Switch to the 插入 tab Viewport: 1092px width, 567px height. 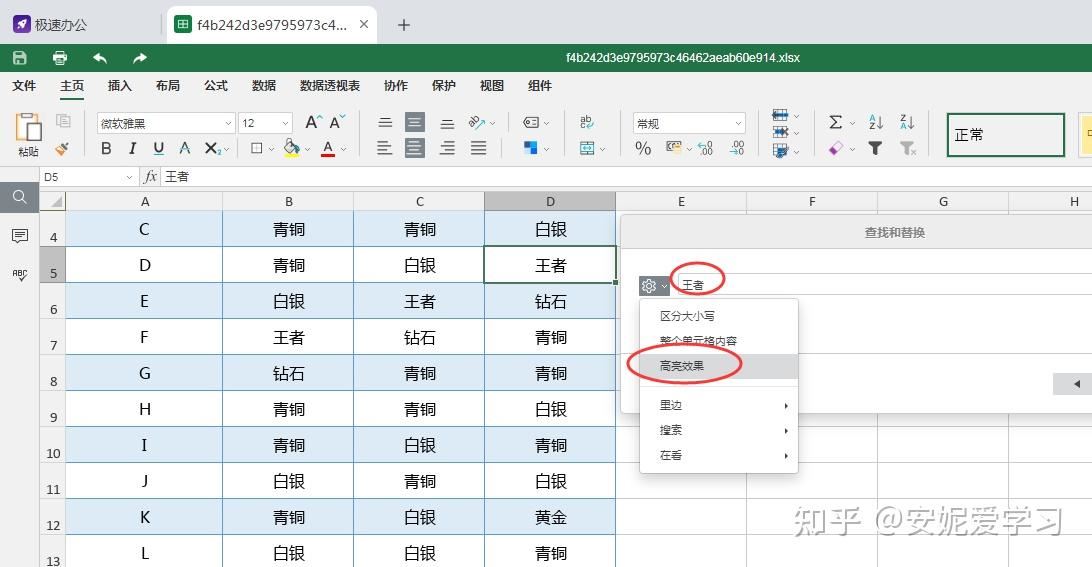coord(120,86)
